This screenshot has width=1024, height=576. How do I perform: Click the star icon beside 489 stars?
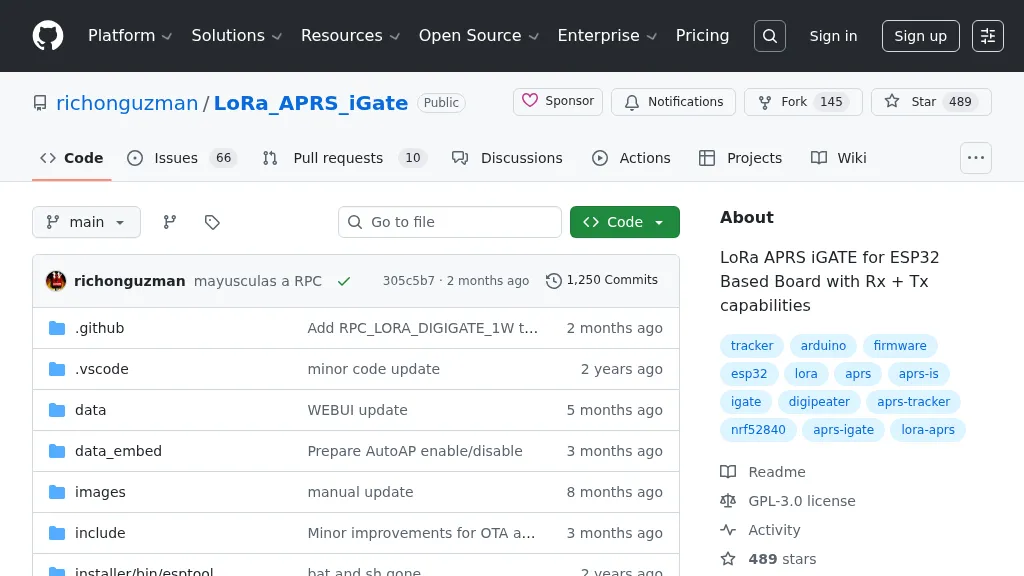[x=728, y=559]
